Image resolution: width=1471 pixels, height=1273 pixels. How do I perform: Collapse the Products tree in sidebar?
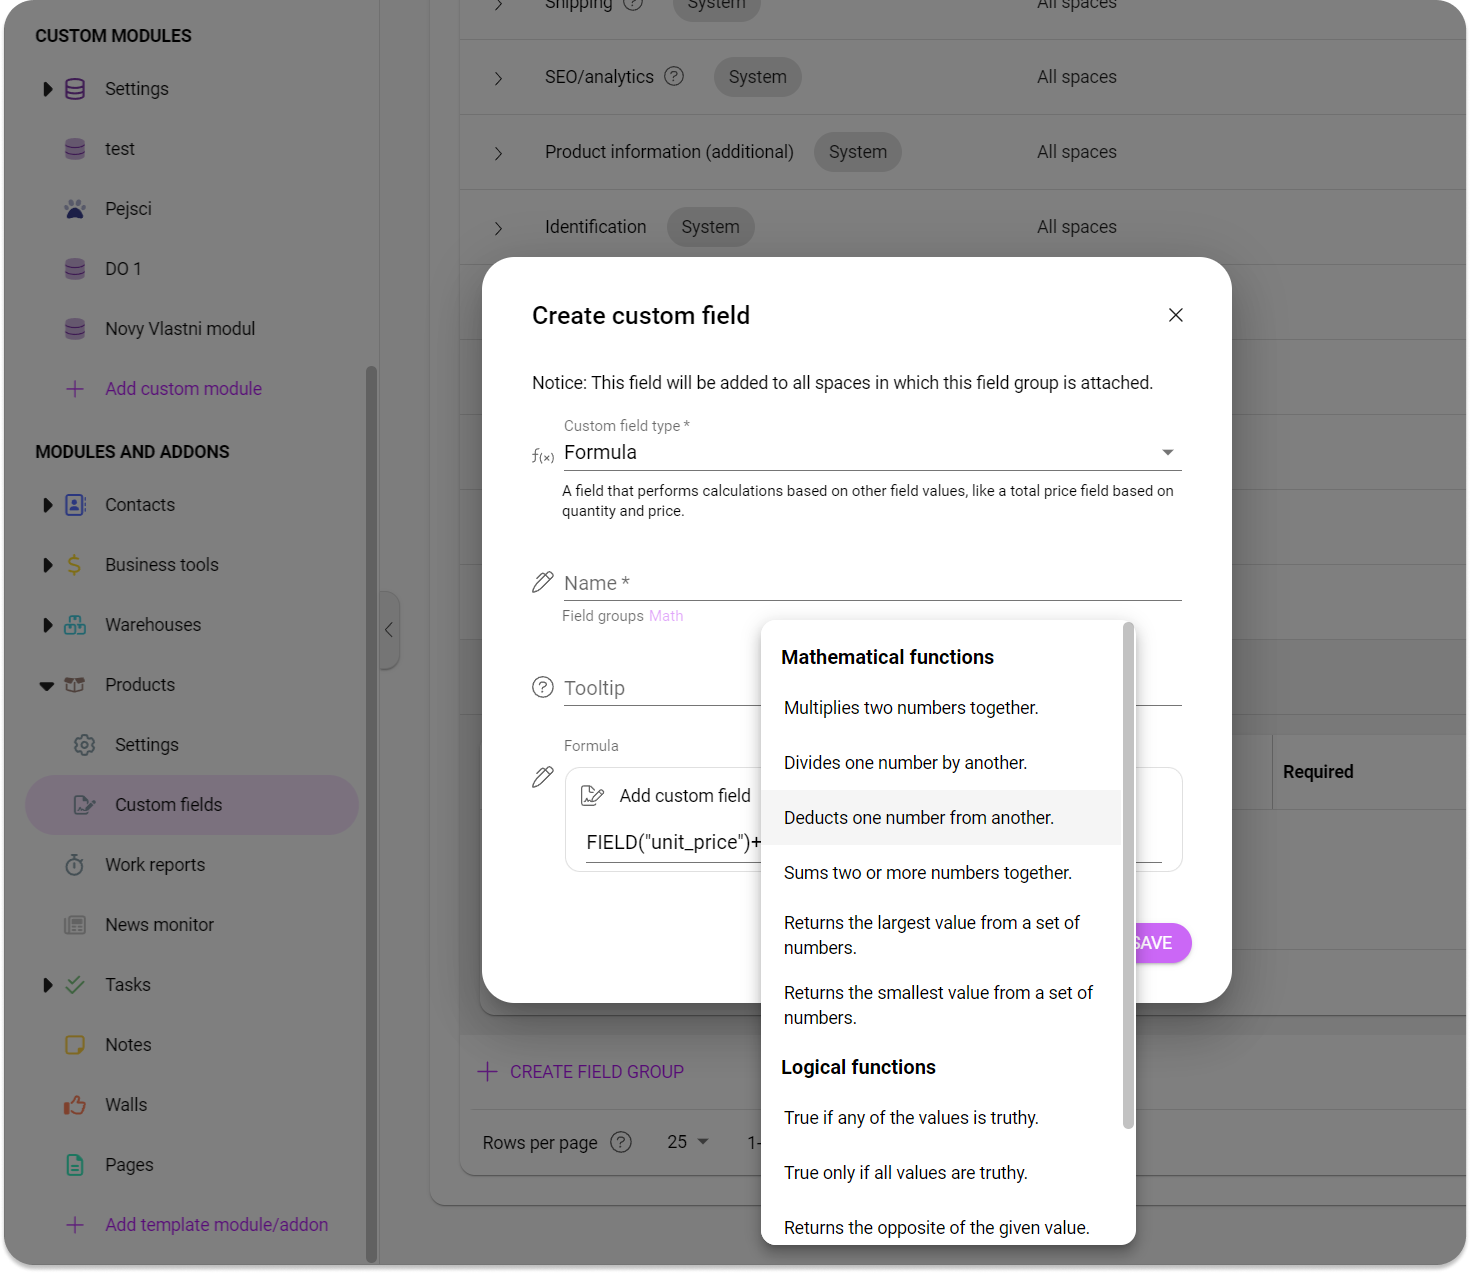(x=47, y=685)
